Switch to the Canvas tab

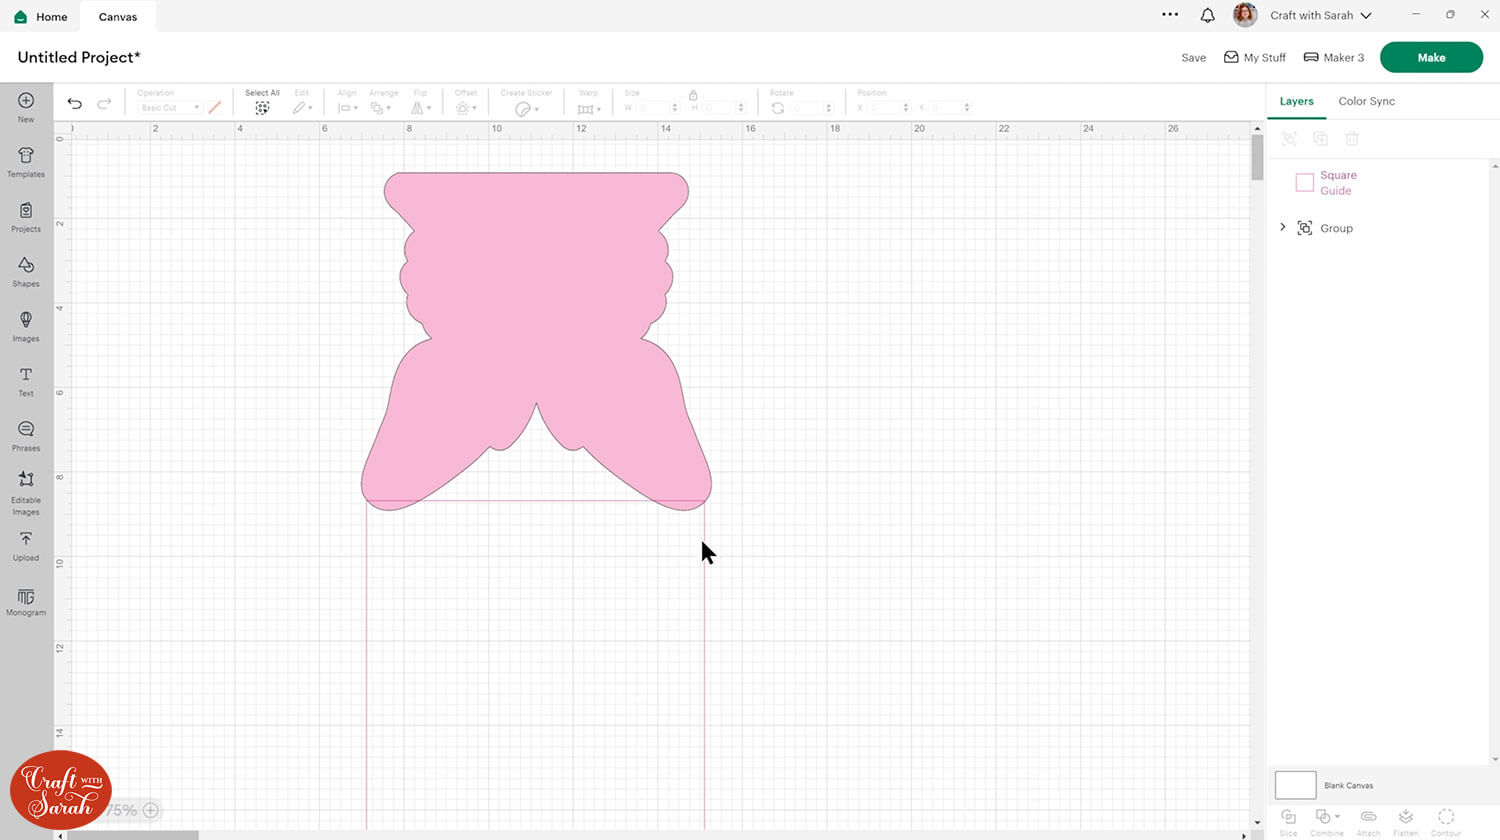point(118,17)
